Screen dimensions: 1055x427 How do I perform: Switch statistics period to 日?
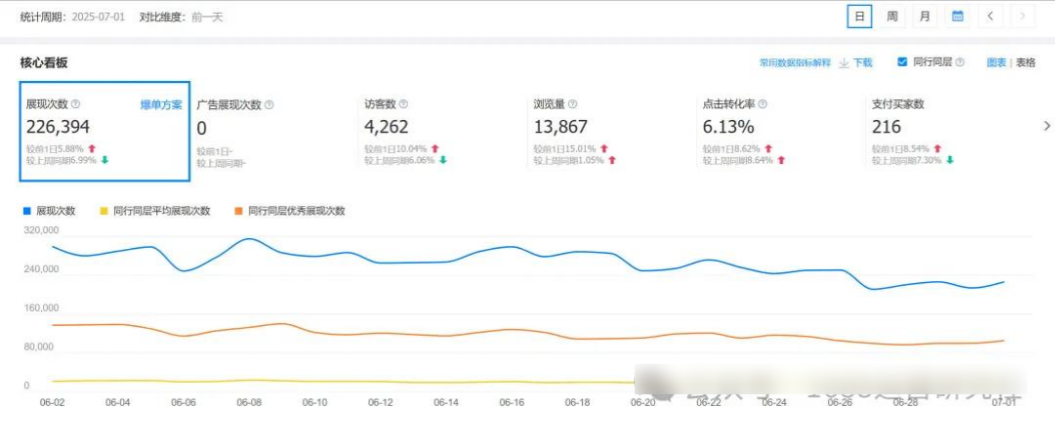(x=859, y=16)
